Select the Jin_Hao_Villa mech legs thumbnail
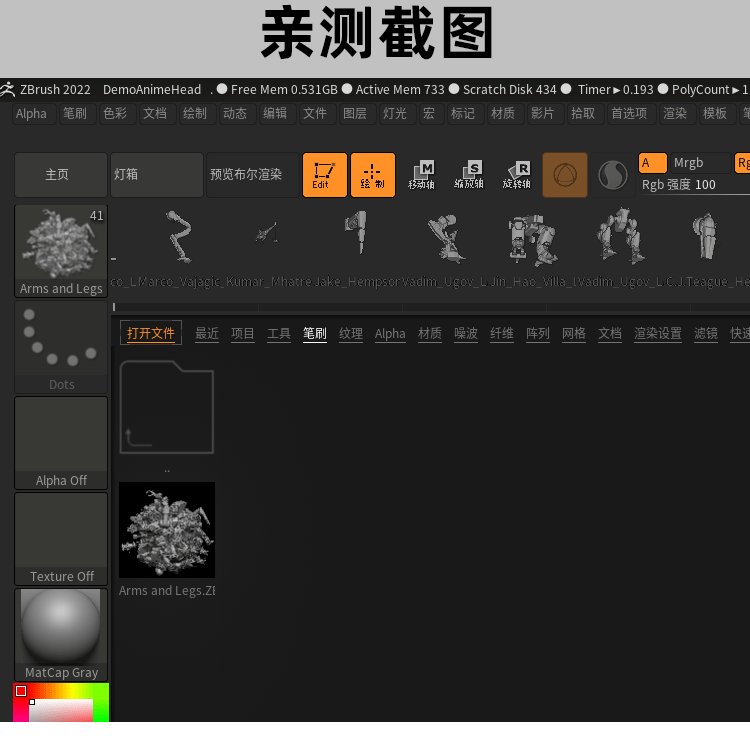Screen dimensions: 750x736 pyautogui.click(x=532, y=240)
